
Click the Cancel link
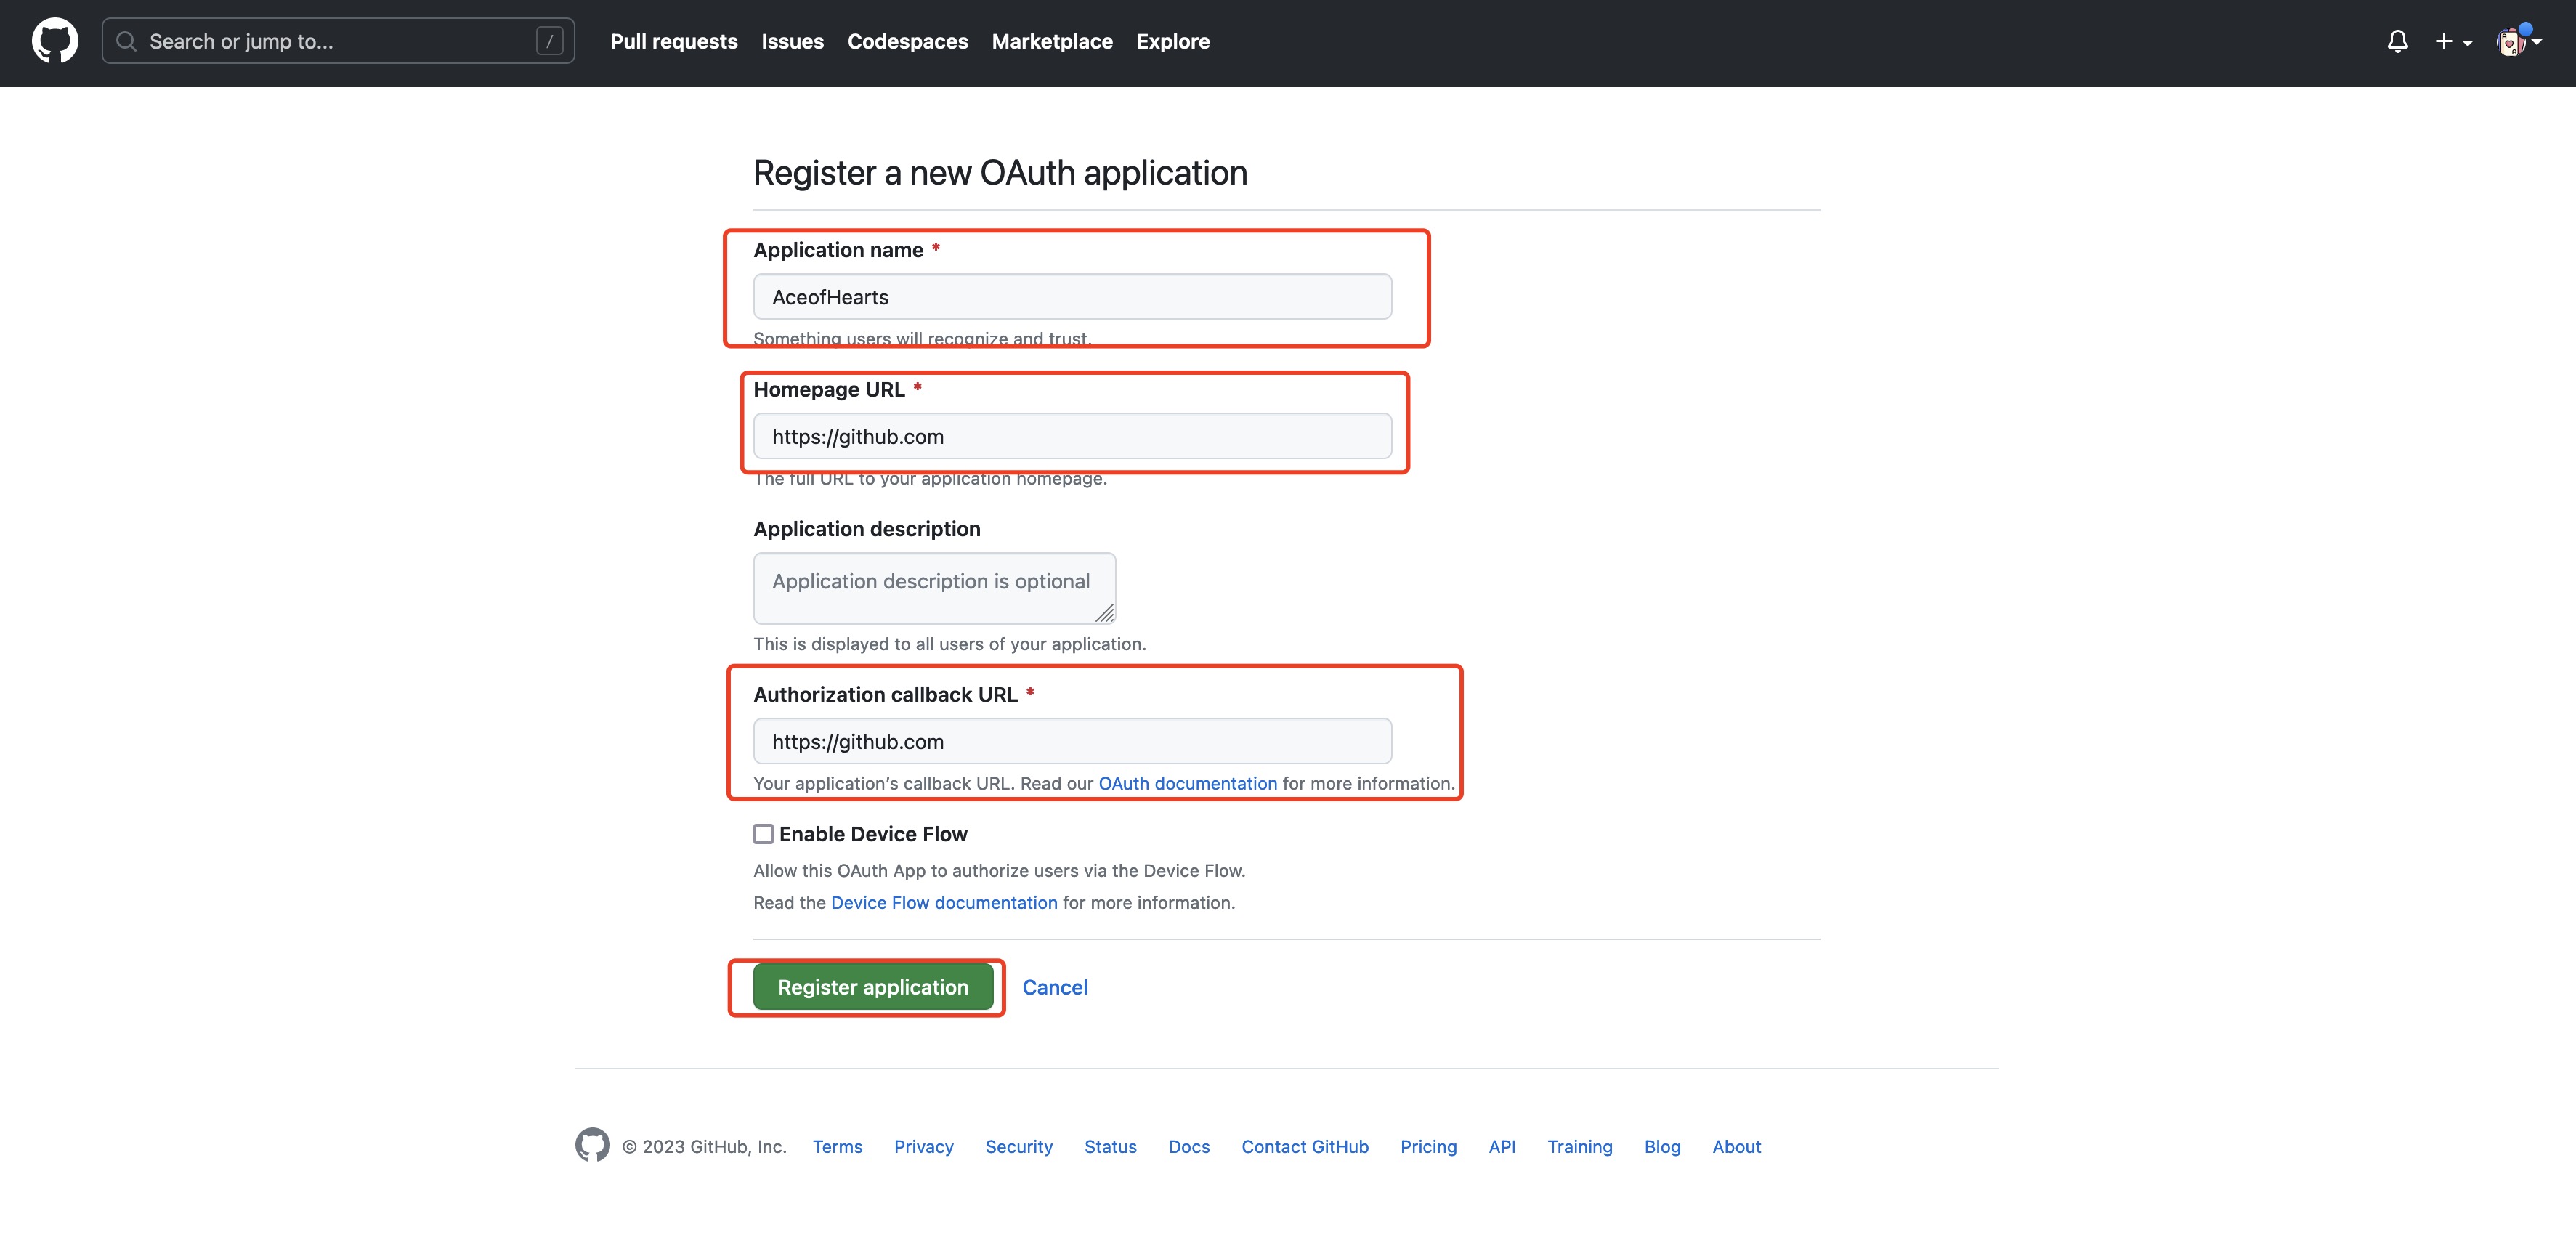[1054, 987]
